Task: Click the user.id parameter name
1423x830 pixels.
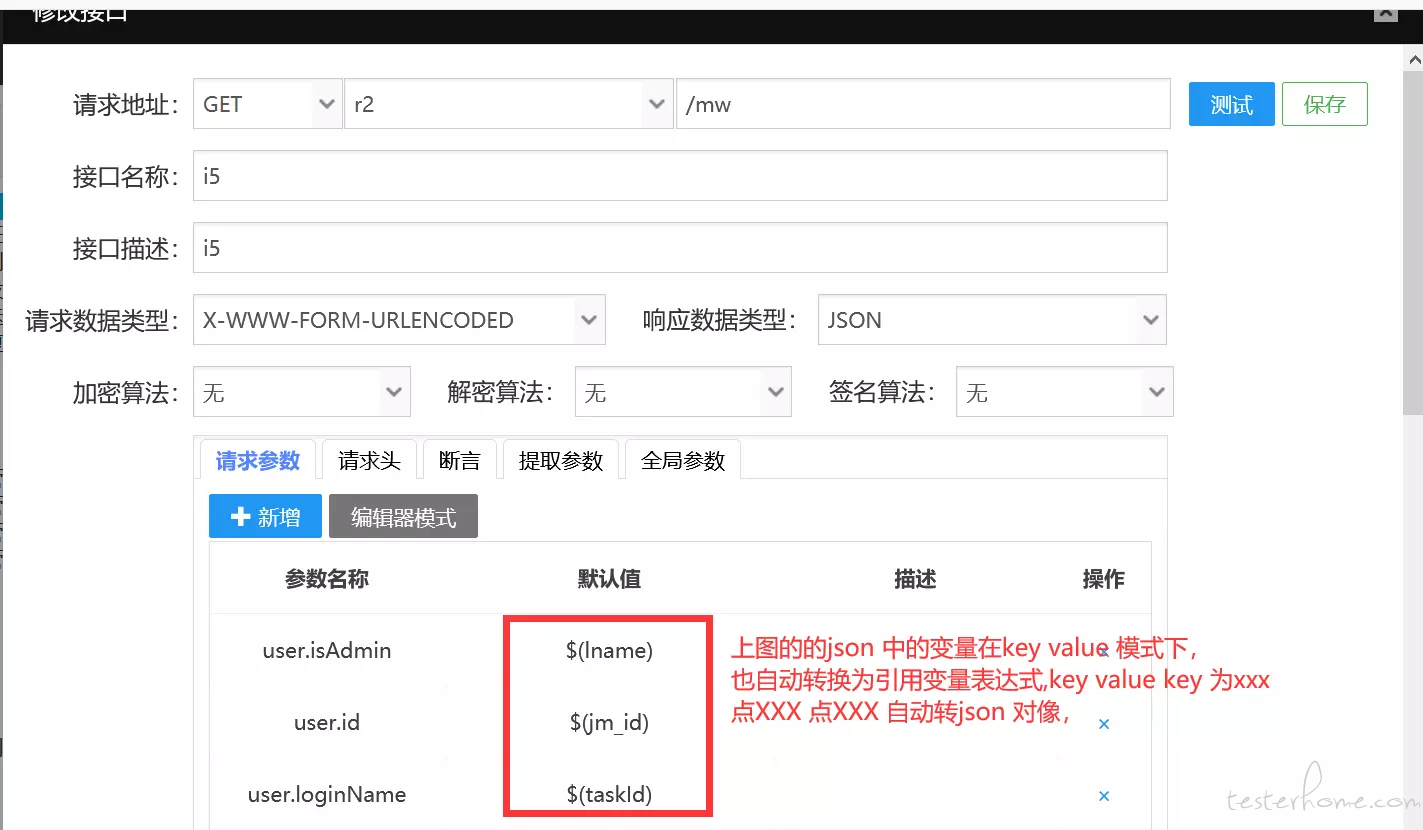Action: [327, 722]
